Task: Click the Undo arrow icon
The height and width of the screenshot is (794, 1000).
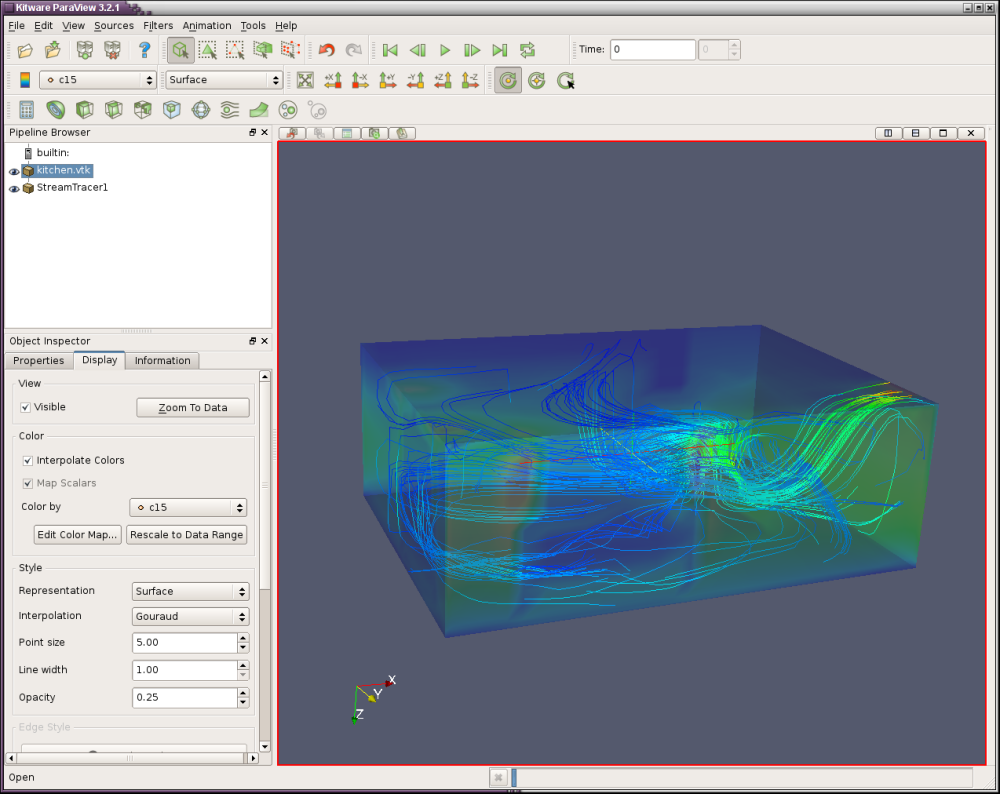Action: click(x=326, y=50)
